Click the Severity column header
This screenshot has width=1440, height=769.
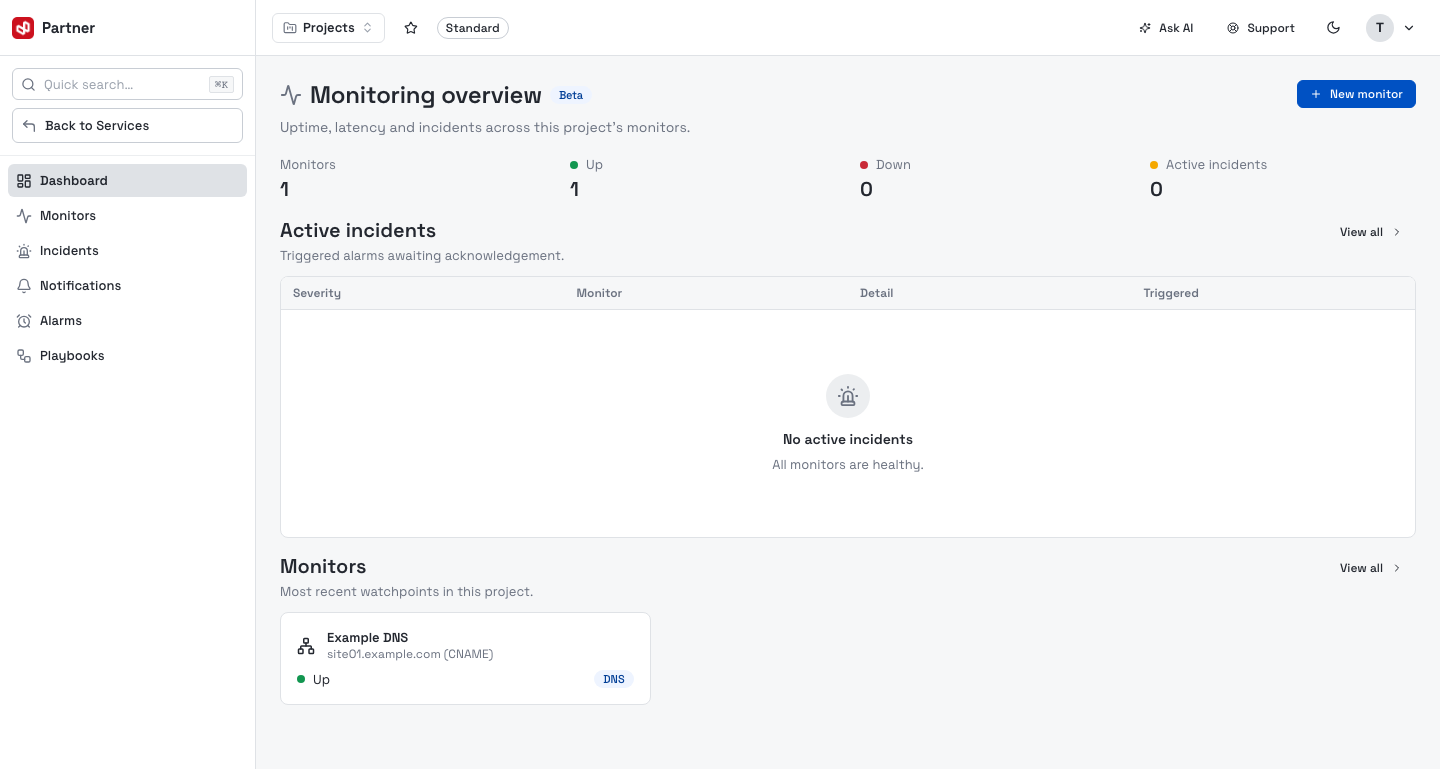(317, 293)
